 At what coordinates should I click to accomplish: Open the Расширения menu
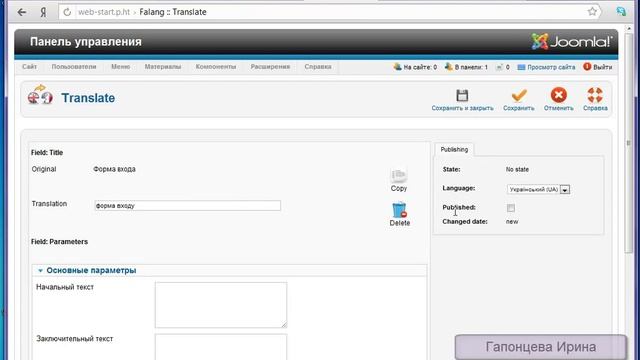(270, 67)
